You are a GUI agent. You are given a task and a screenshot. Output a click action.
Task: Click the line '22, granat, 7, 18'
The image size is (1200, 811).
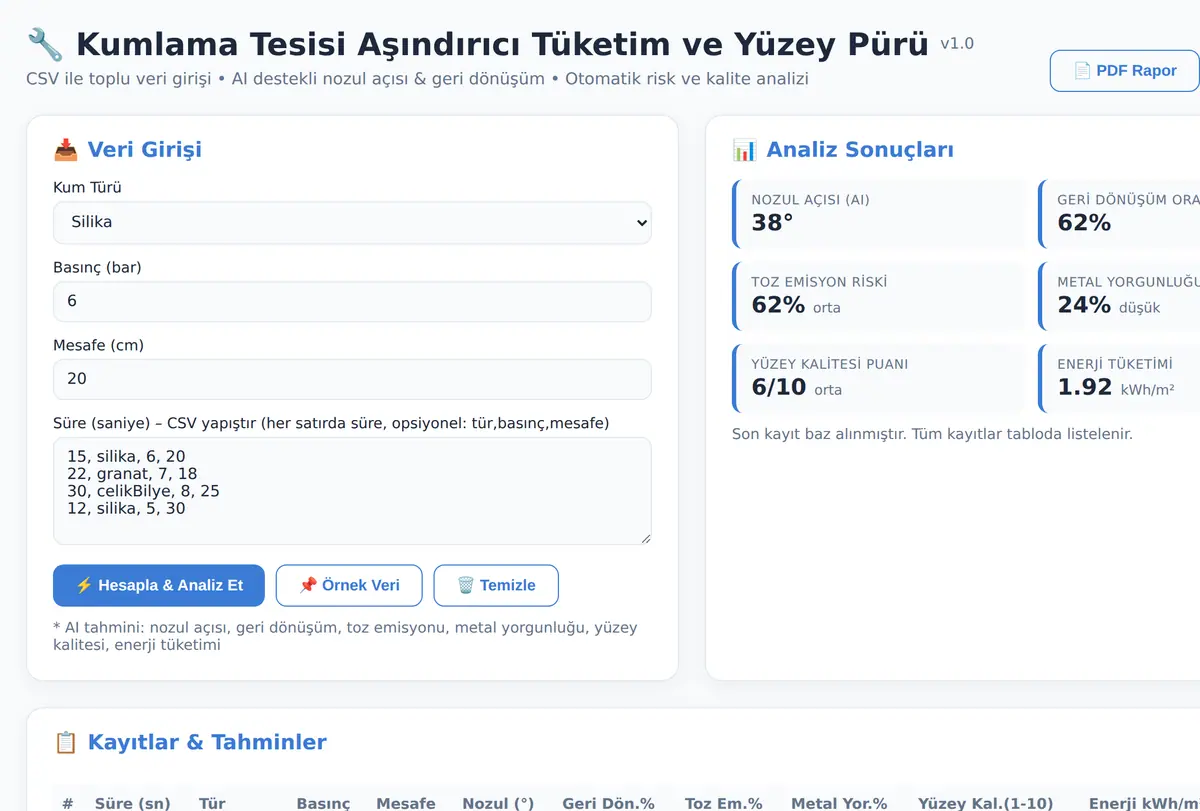(132, 473)
